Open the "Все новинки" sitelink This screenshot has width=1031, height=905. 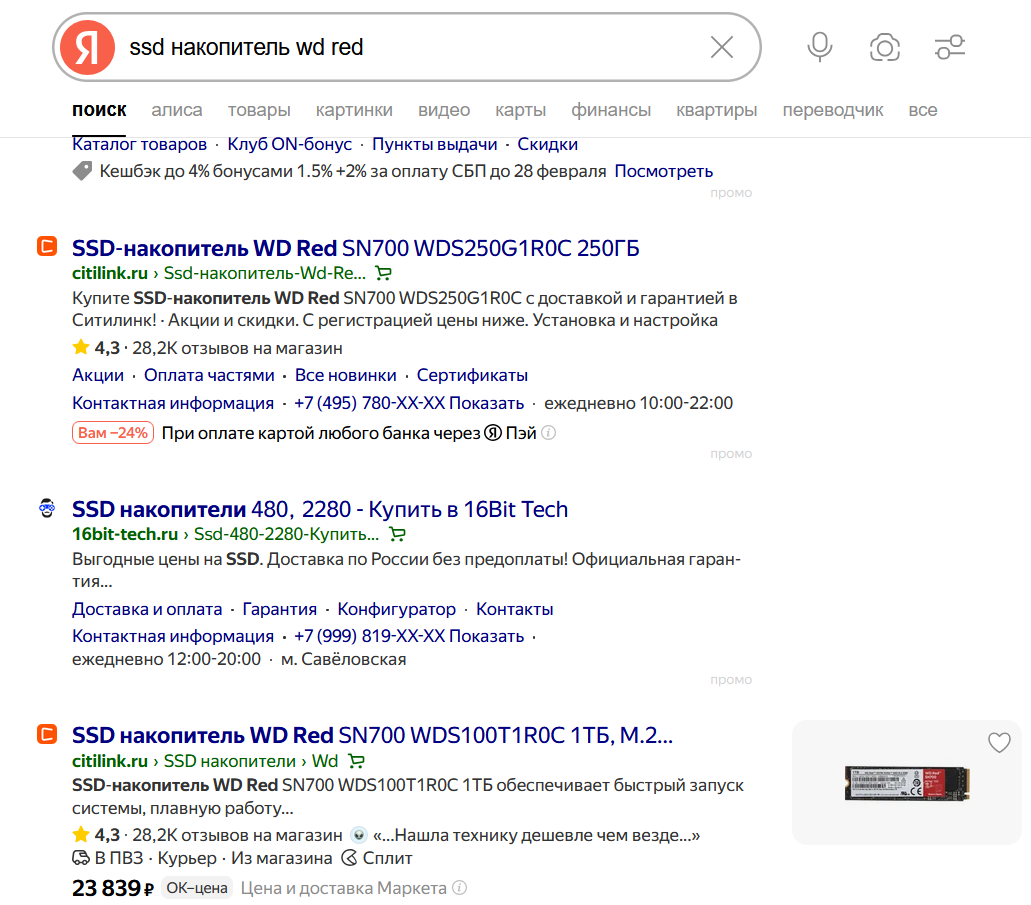(x=346, y=375)
